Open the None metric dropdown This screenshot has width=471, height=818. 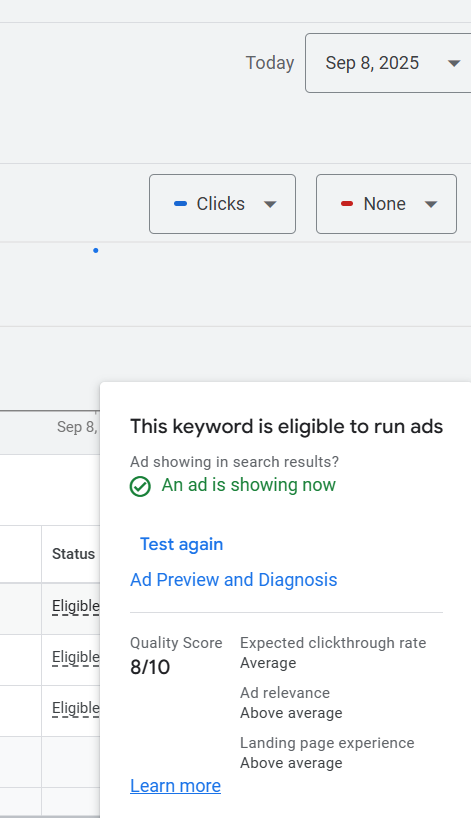click(387, 204)
